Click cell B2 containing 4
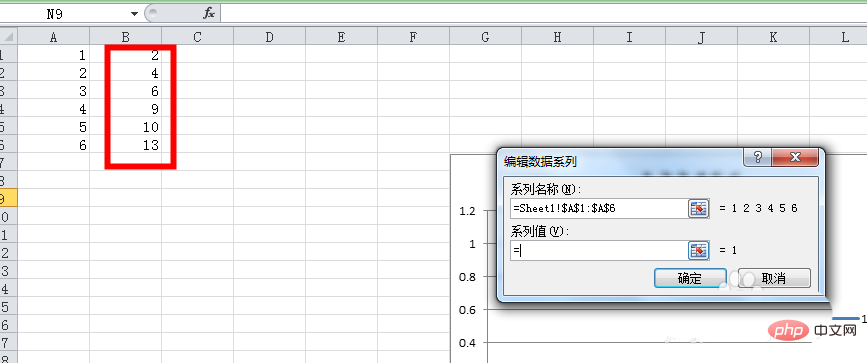 coord(126,72)
